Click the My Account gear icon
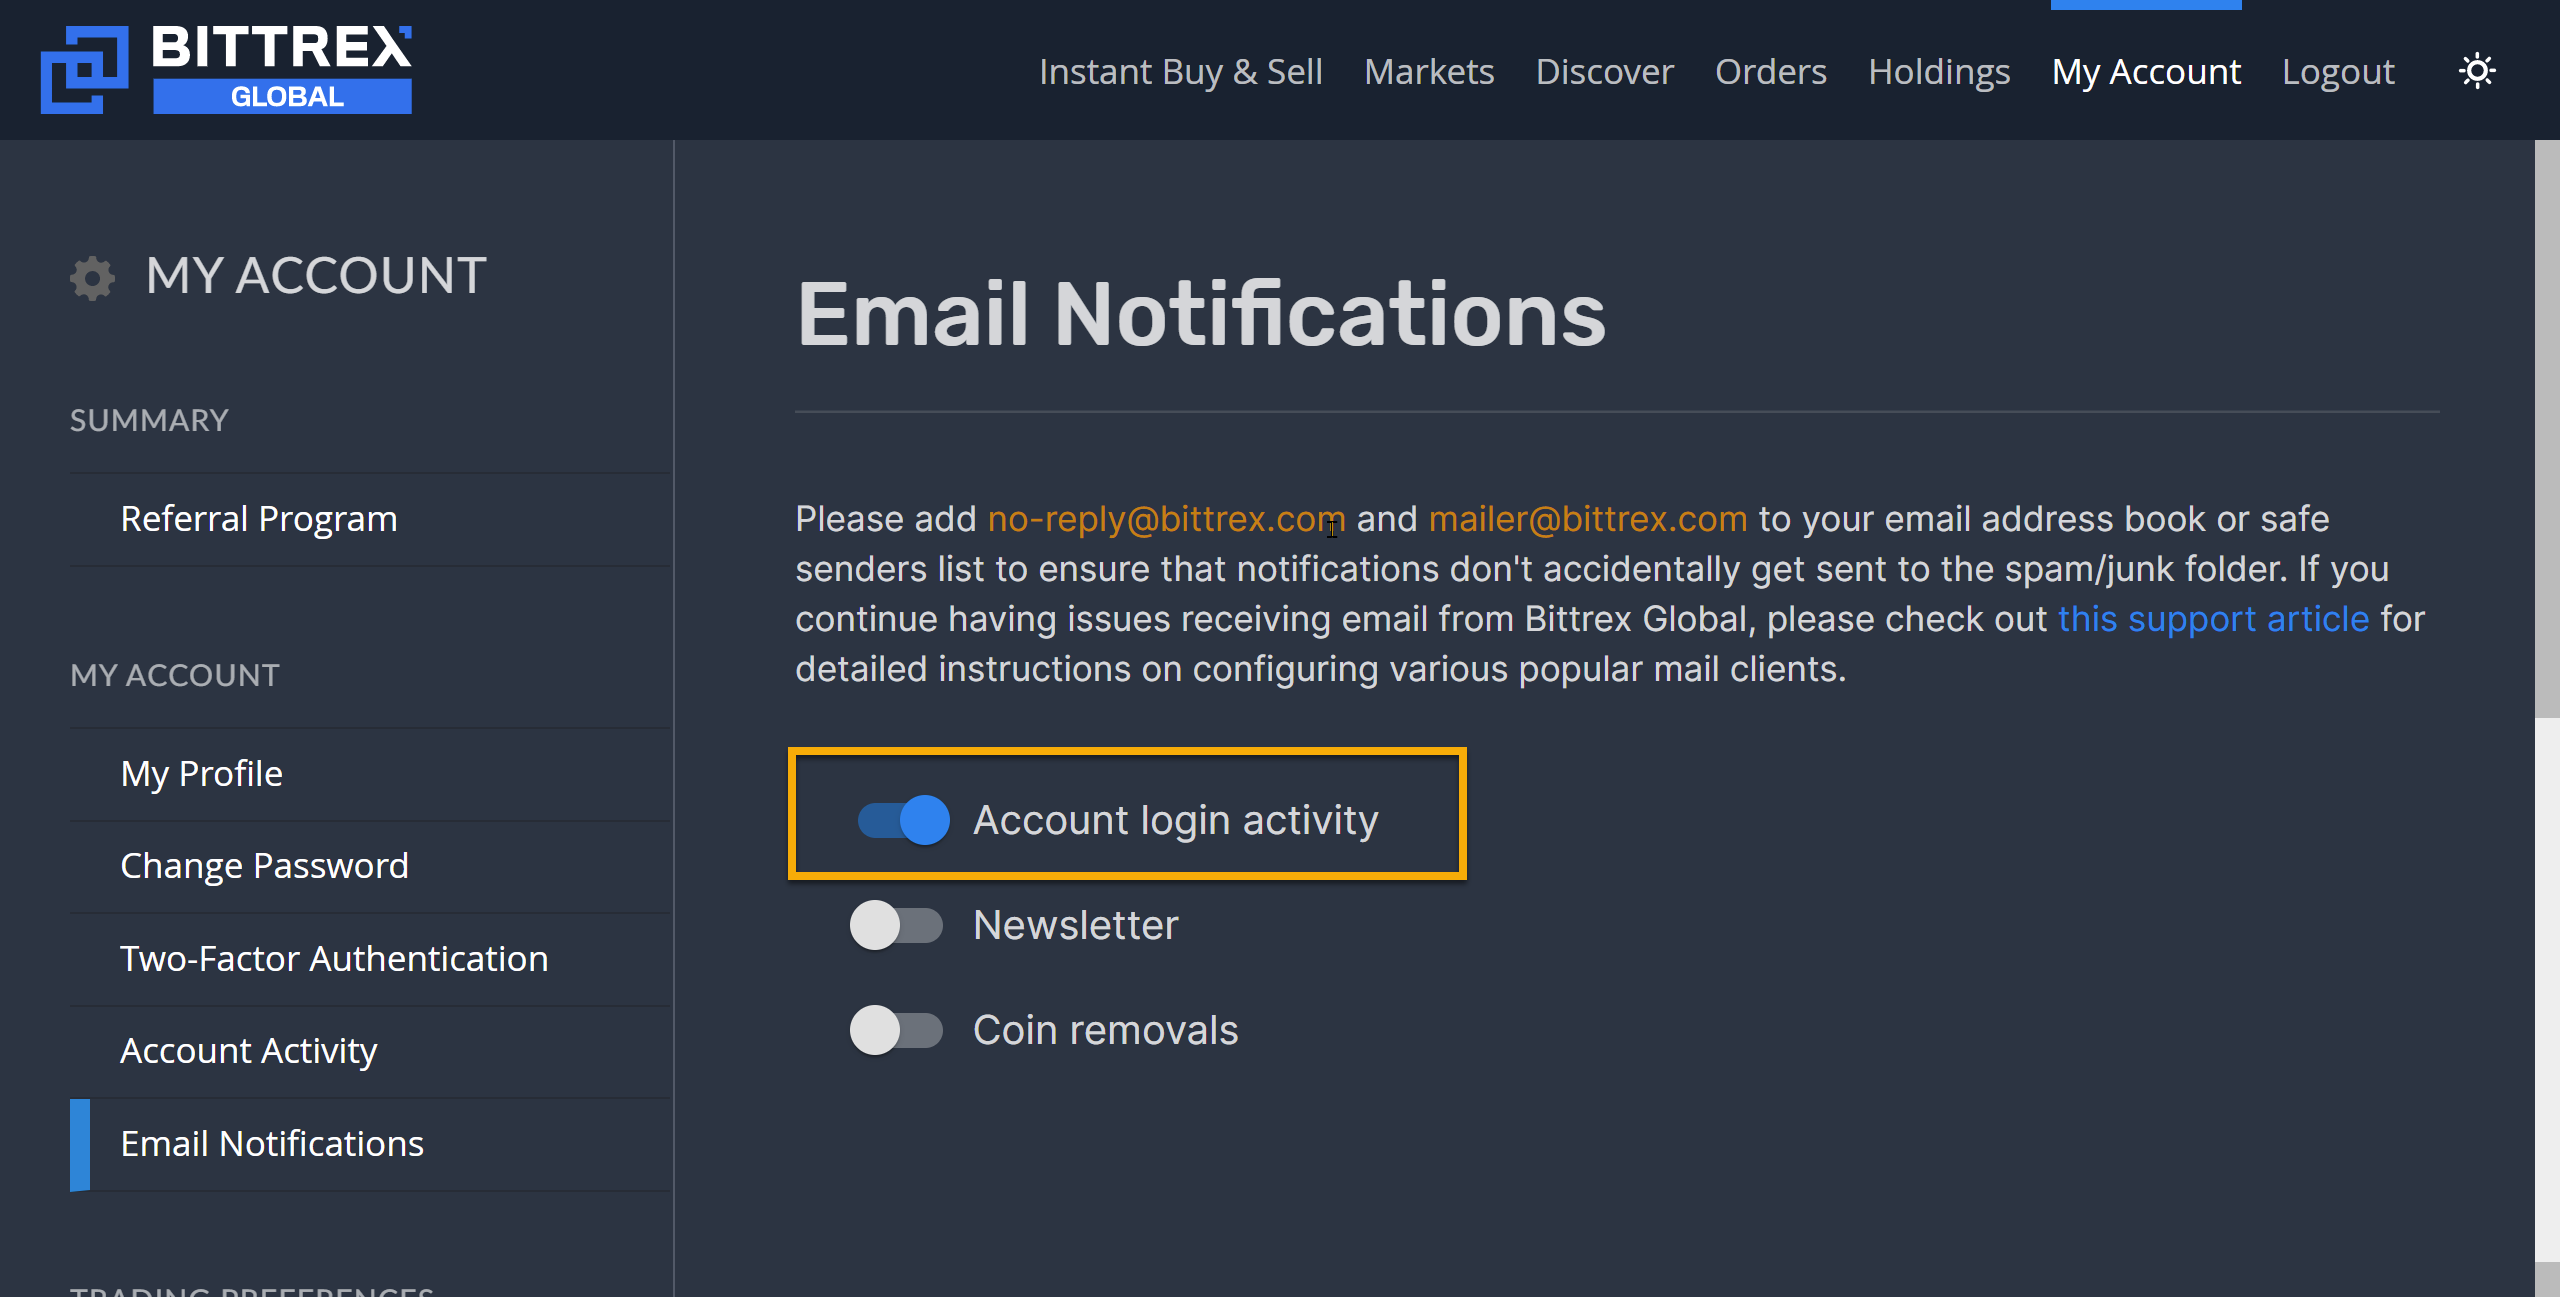Viewport: 2560px width, 1297px height. (92, 277)
